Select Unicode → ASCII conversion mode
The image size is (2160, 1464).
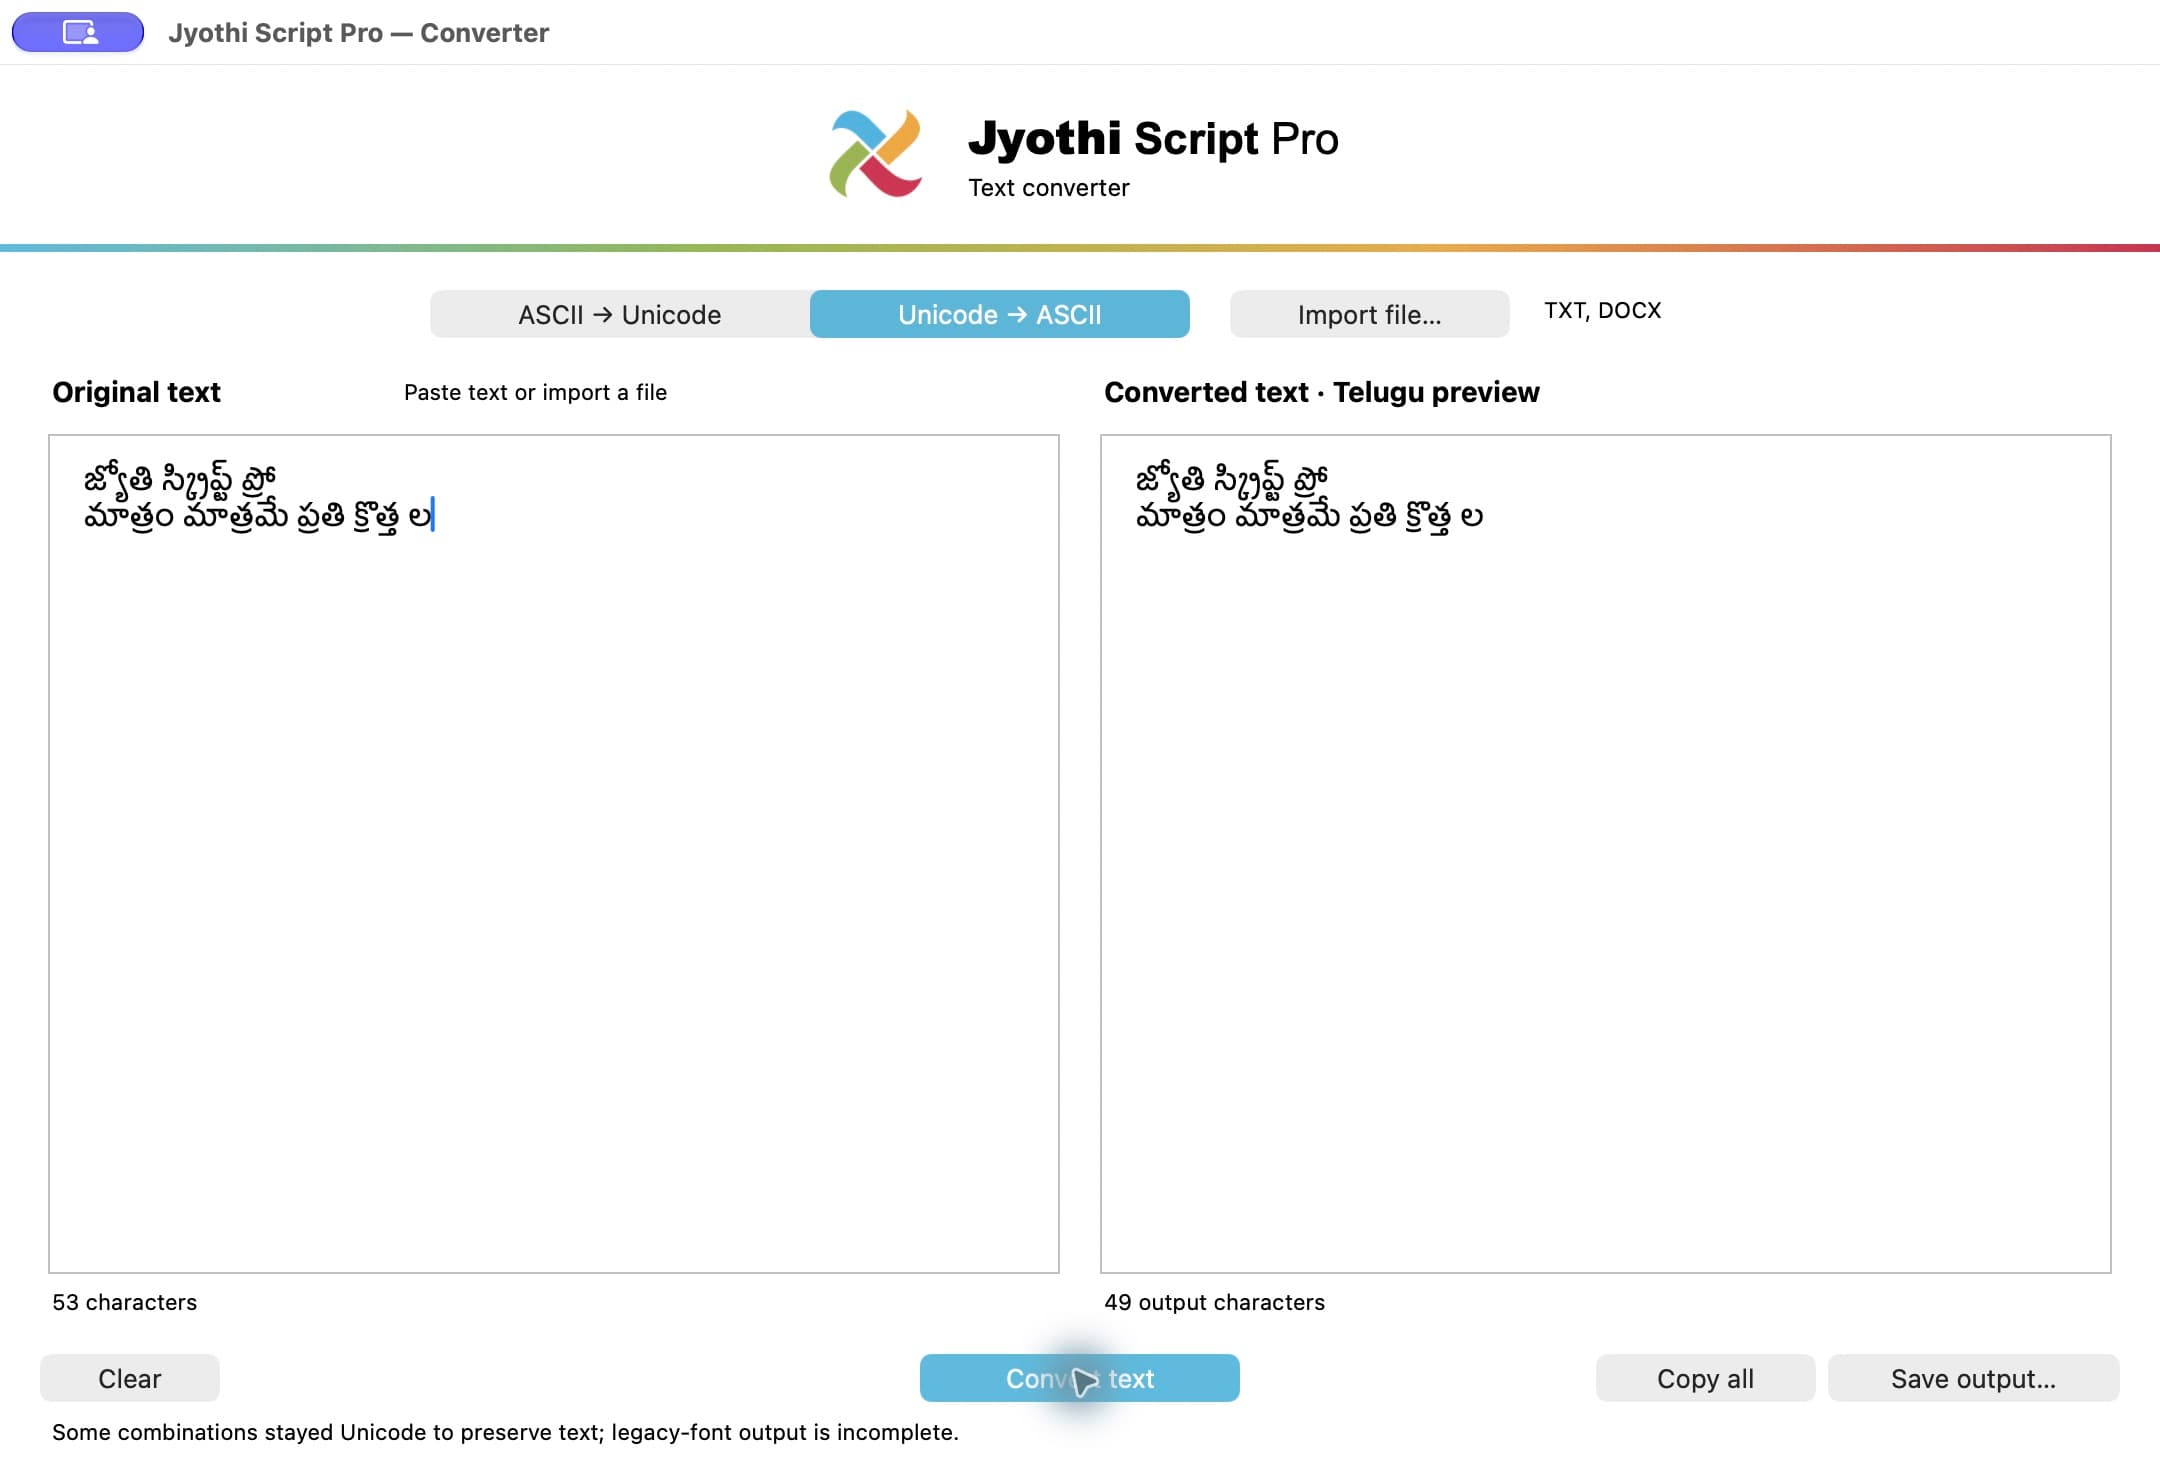click(x=1000, y=314)
